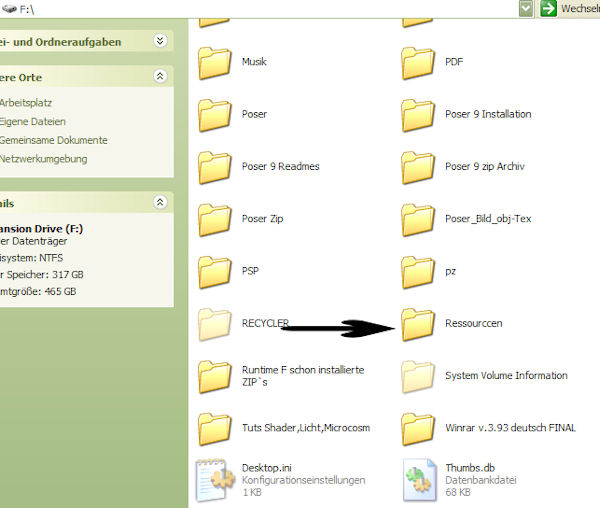Select the Poser 9 Readmes folder icon
600x508 pixels.
click(x=215, y=168)
